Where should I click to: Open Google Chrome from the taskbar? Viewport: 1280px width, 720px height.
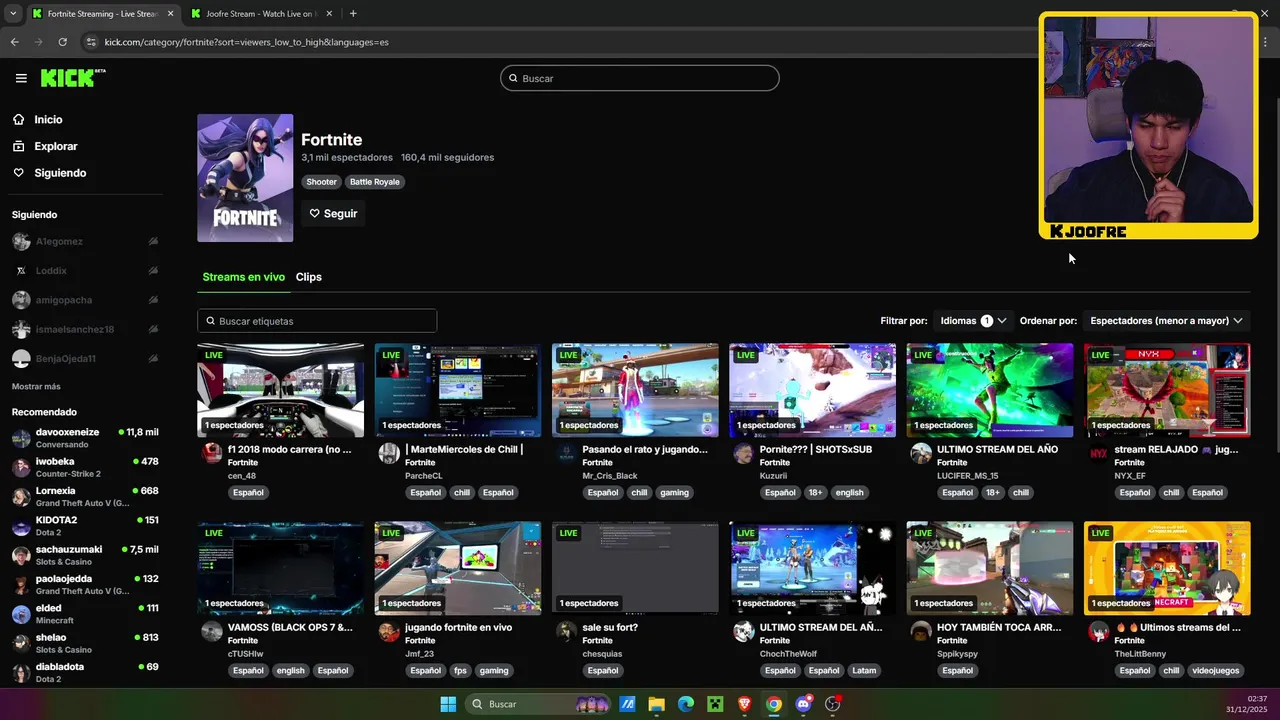click(773, 704)
